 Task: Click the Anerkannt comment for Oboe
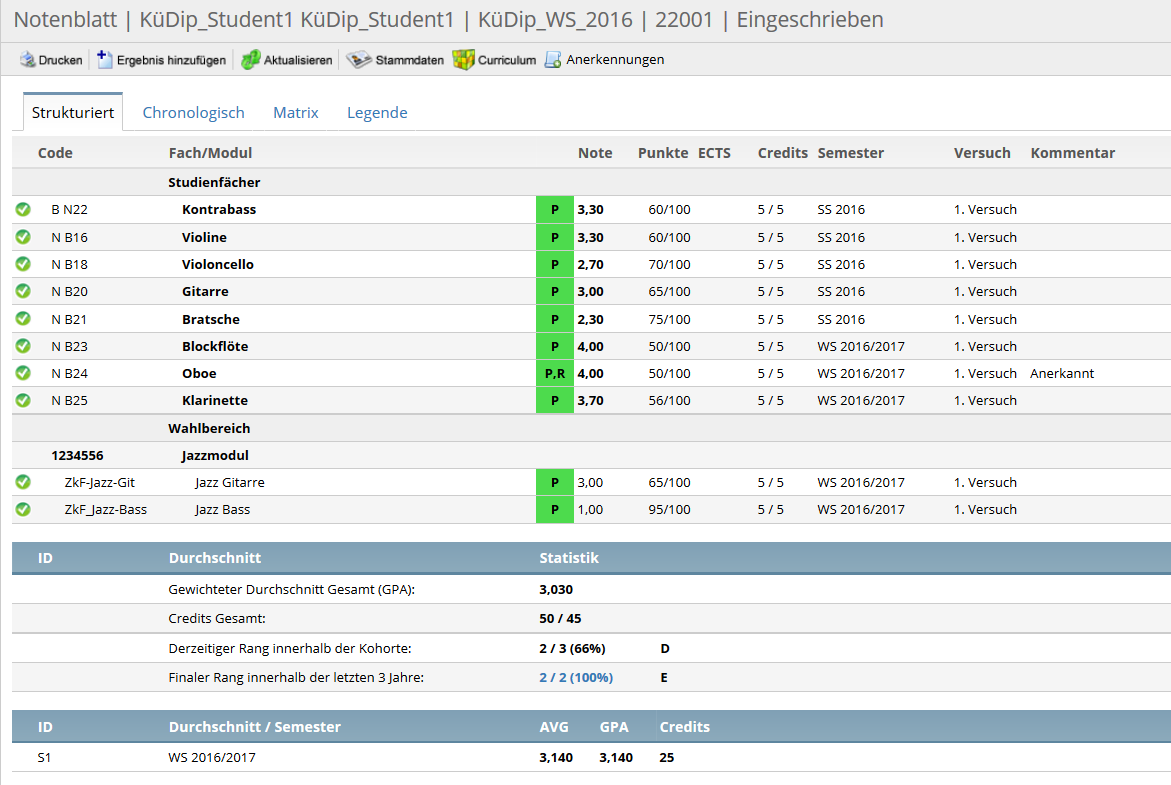click(1062, 373)
